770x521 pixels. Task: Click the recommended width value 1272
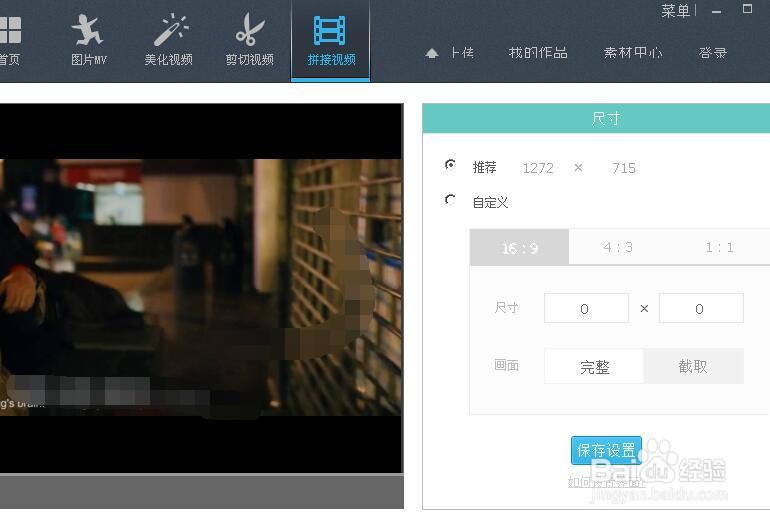point(538,168)
